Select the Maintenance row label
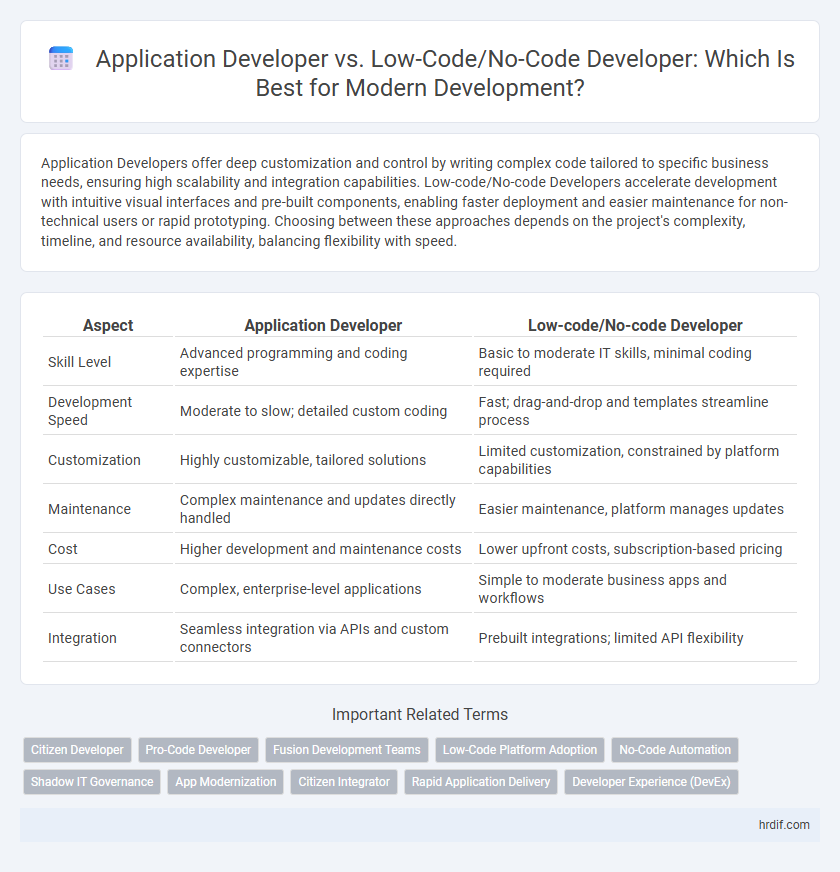This screenshot has height=872, width=840. click(x=89, y=509)
